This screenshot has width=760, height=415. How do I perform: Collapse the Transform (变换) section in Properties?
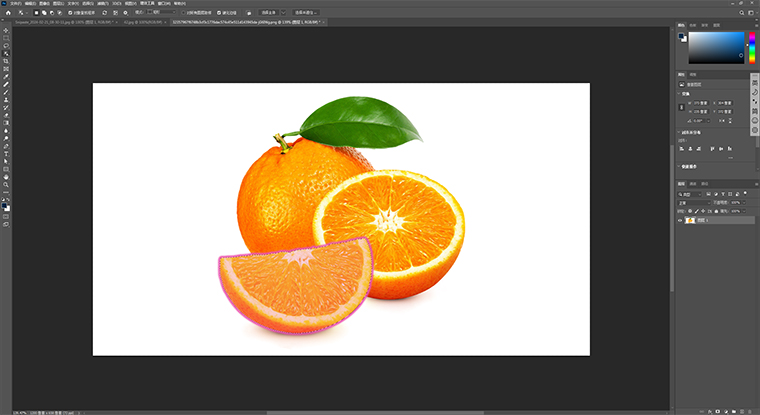tap(679, 94)
